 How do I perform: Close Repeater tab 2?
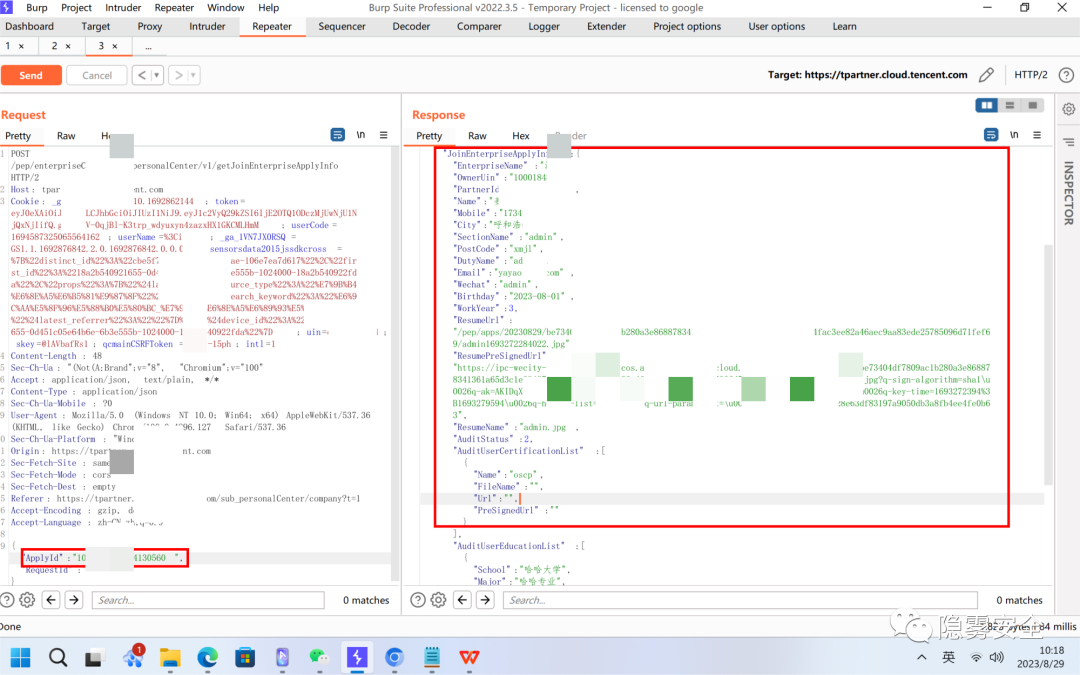pos(68,46)
